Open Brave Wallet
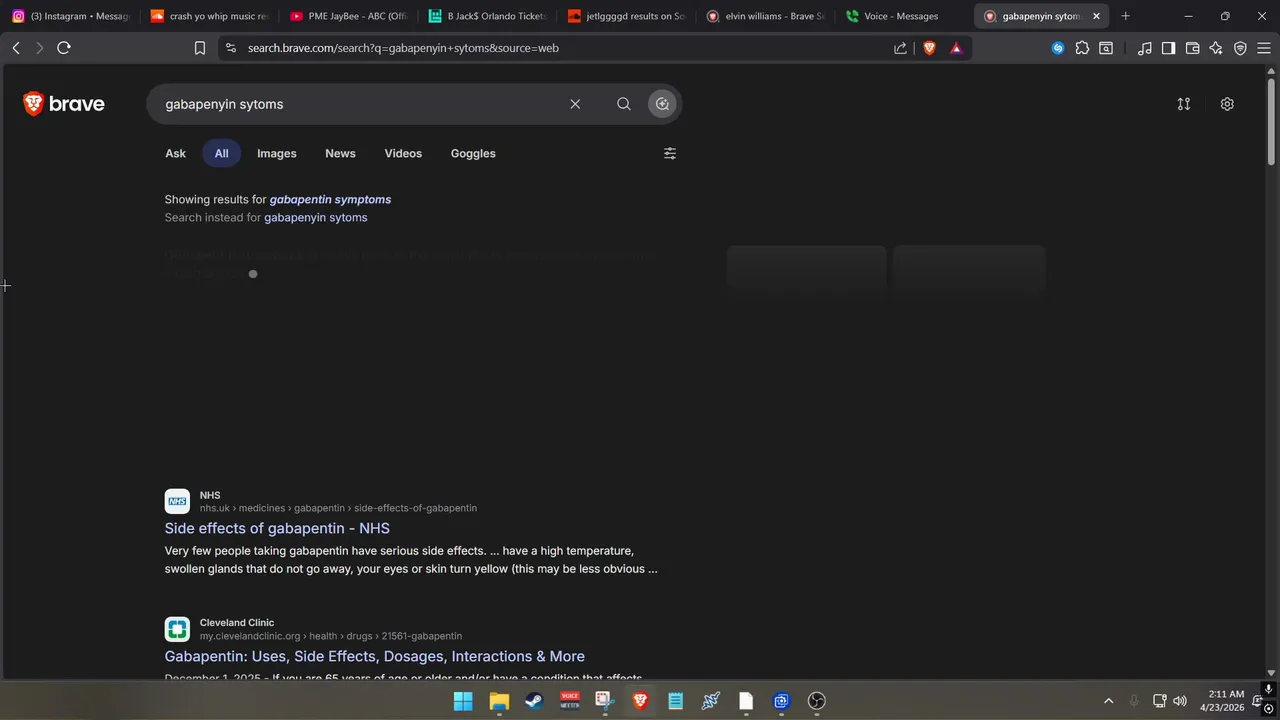This screenshot has width=1280, height=720. click(1192, 48)
